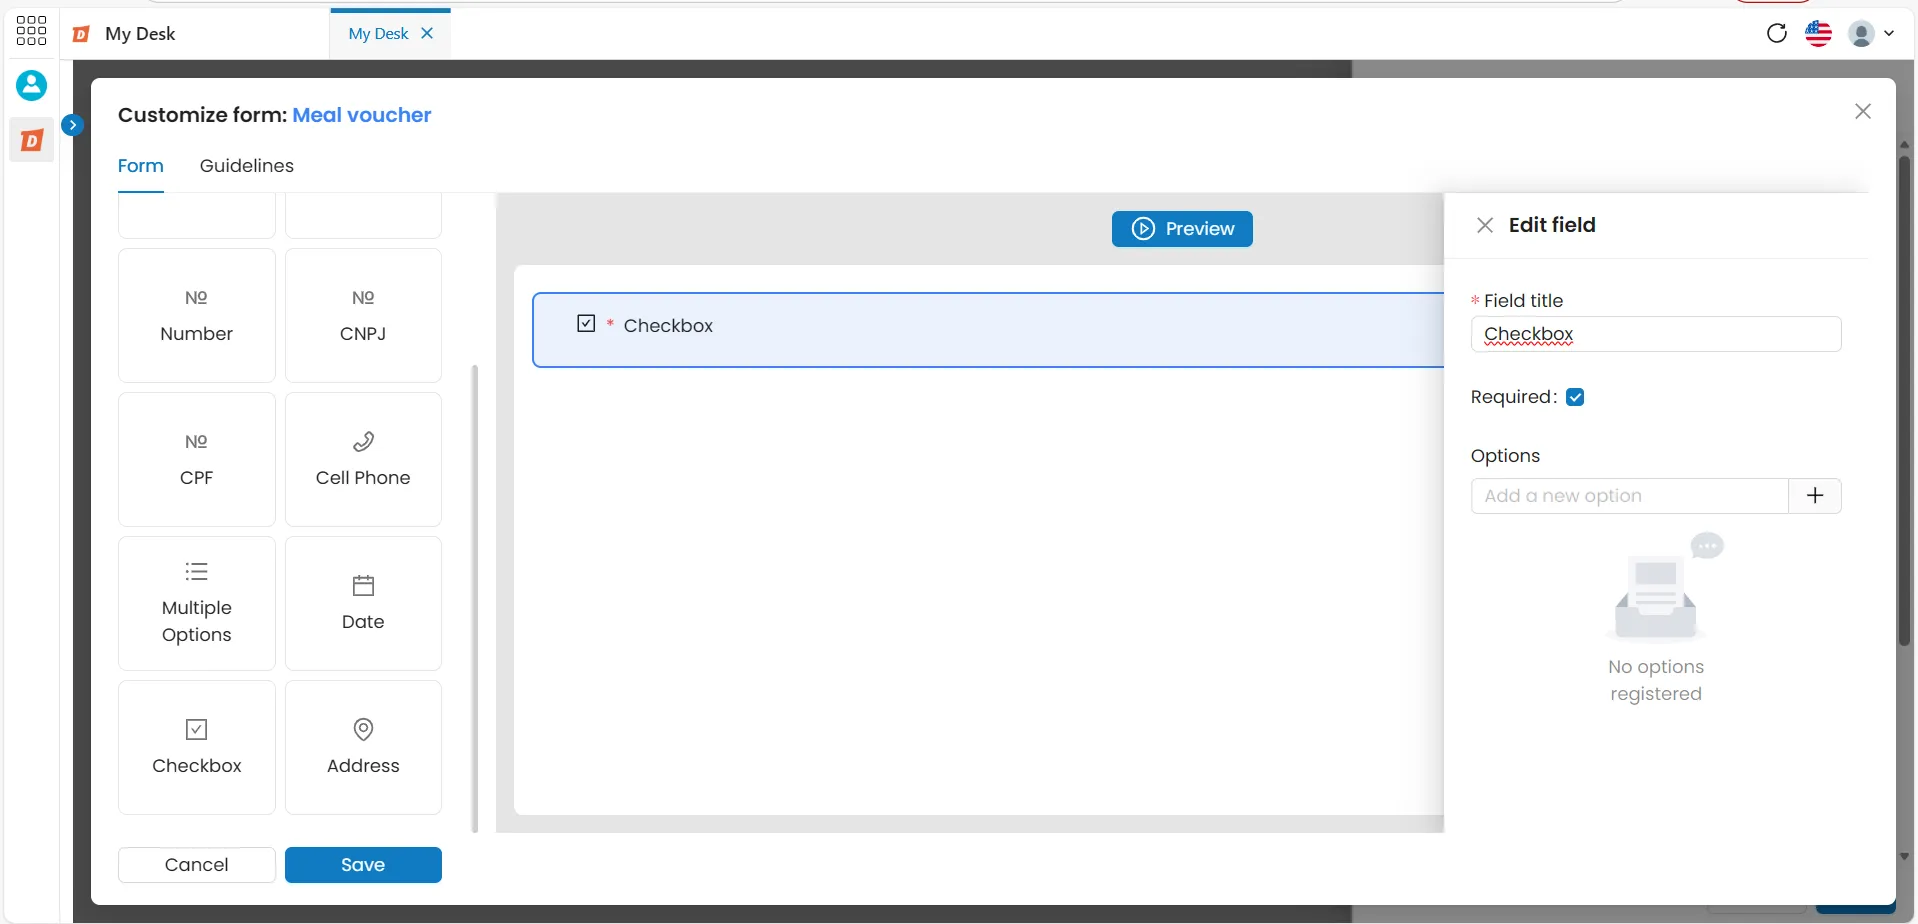
Task: Click the Add a new option input
Action: [1630, 496]
